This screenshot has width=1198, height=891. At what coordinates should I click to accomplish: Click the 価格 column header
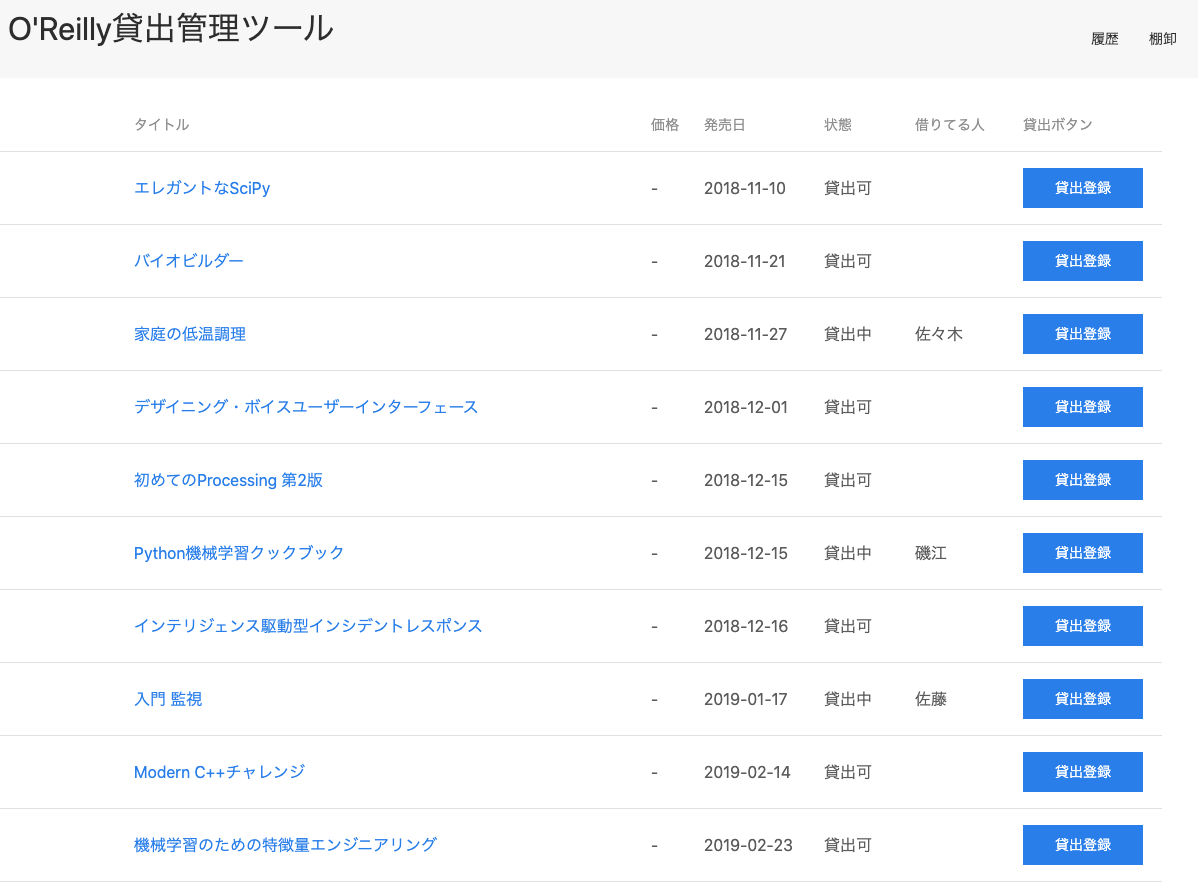pos(665,125)
